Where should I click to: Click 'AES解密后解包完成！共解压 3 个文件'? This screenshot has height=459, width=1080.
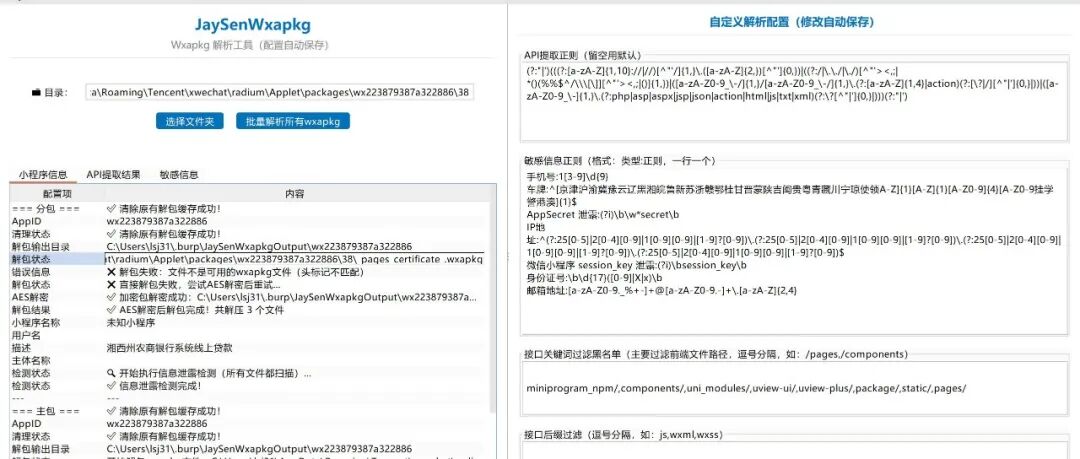coord(201,310)
